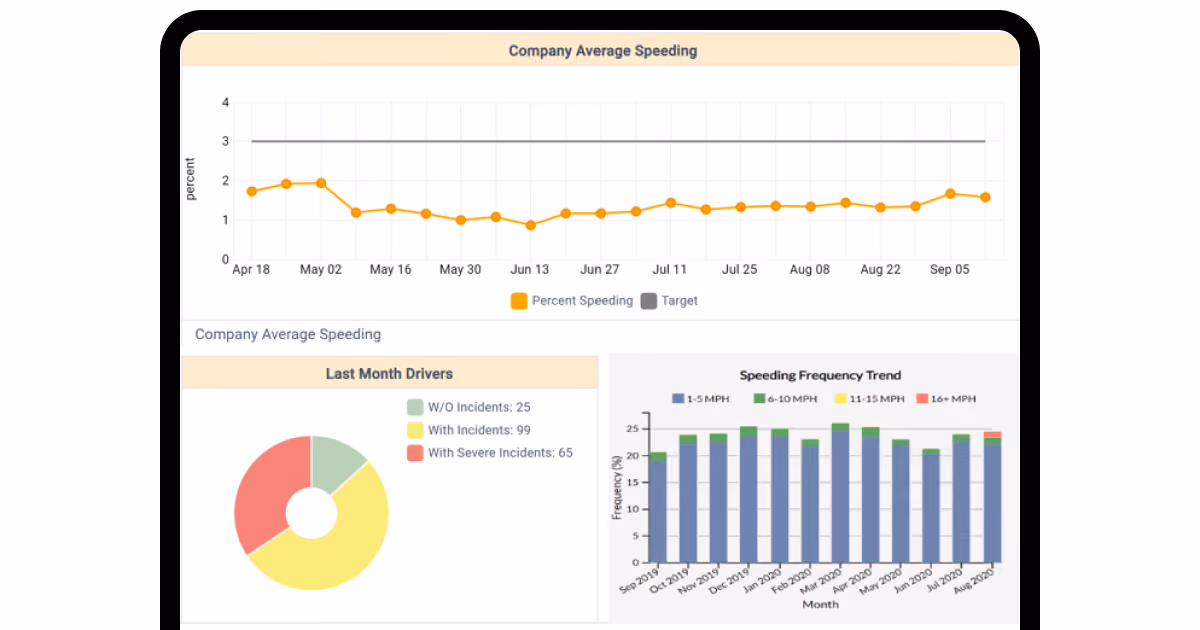The height and width of the screenshot is (630, 1200).
Task: Select the Sep 2019 bar
Action: [658, 507]
